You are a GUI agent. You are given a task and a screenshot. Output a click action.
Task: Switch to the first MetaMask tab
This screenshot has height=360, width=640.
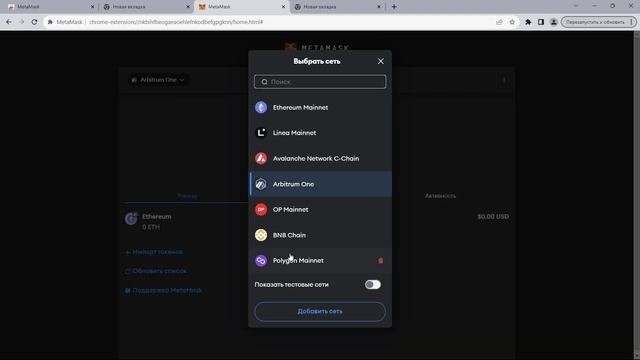pos(51,7)
